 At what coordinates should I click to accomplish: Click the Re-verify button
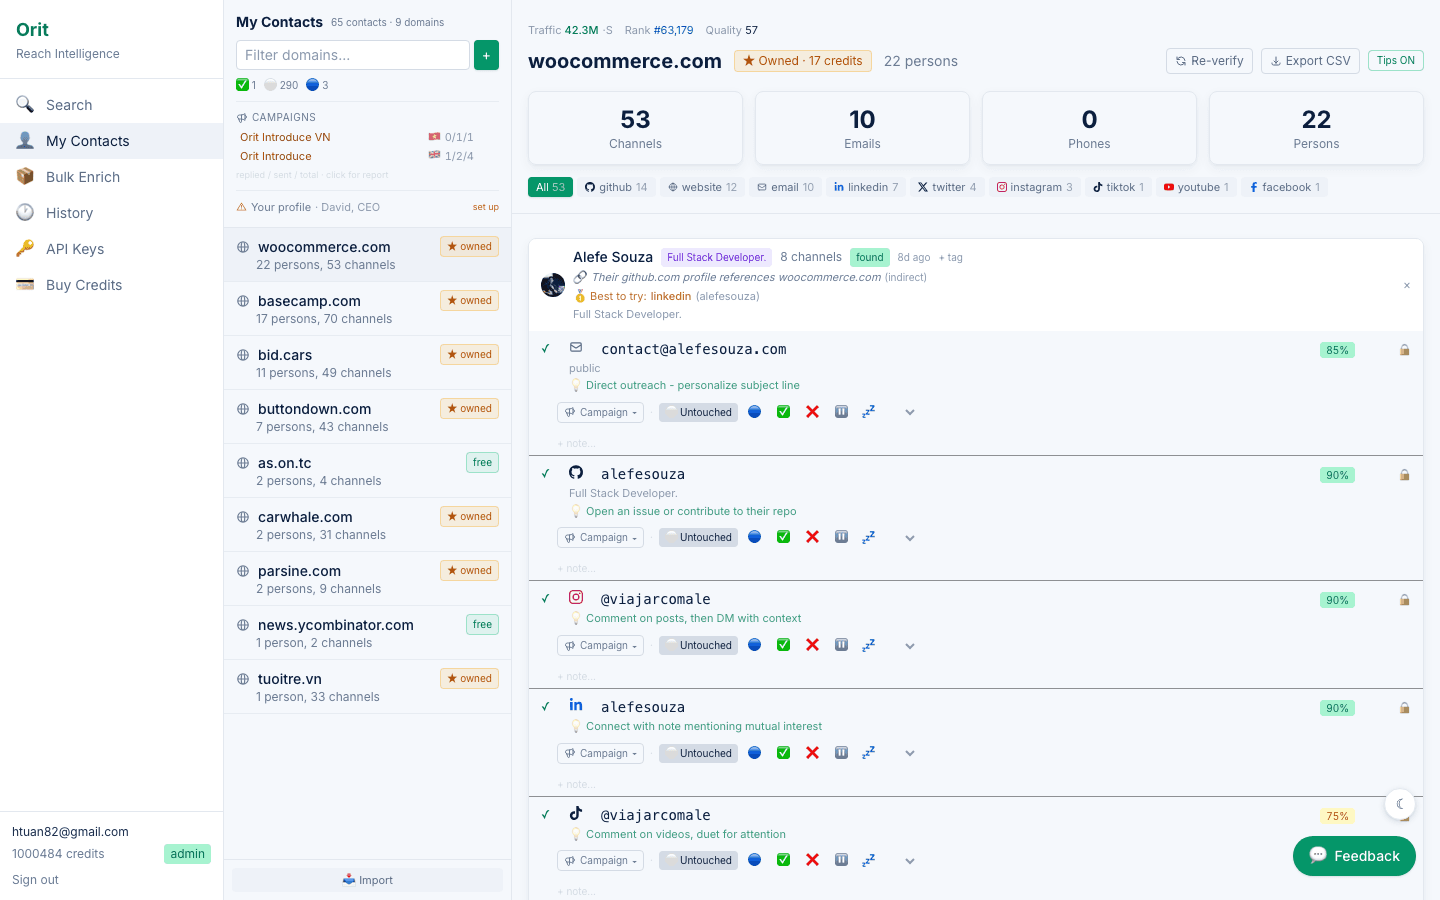point(1209,61)
